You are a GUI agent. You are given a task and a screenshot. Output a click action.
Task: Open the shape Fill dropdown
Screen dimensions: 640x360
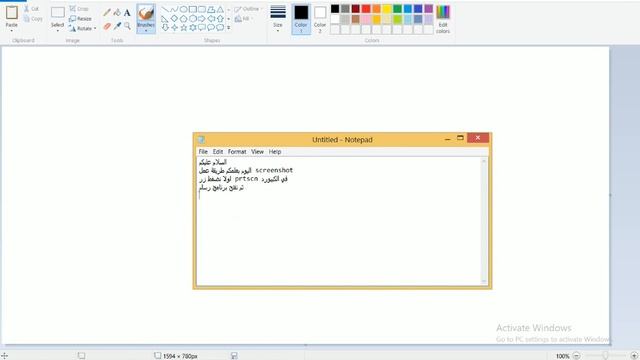coord(244,19)
